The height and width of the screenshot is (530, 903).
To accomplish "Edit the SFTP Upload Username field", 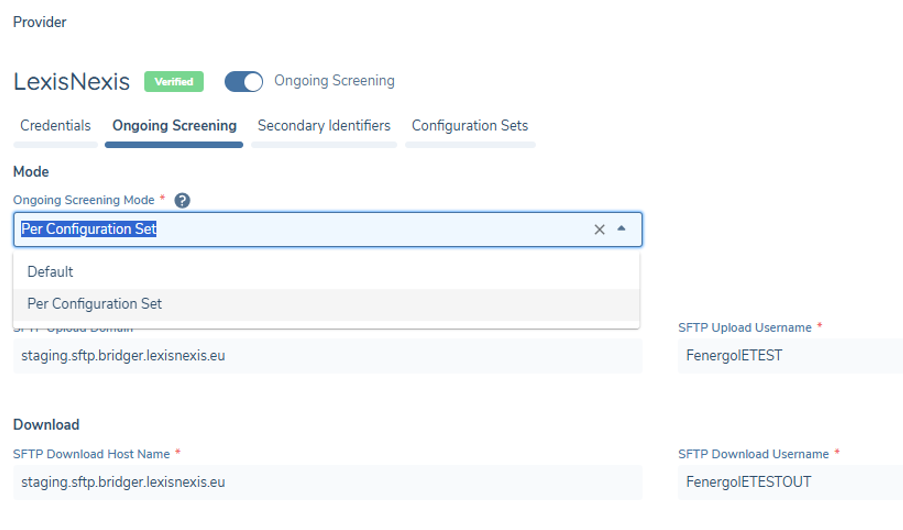I will tap(790, 356).
